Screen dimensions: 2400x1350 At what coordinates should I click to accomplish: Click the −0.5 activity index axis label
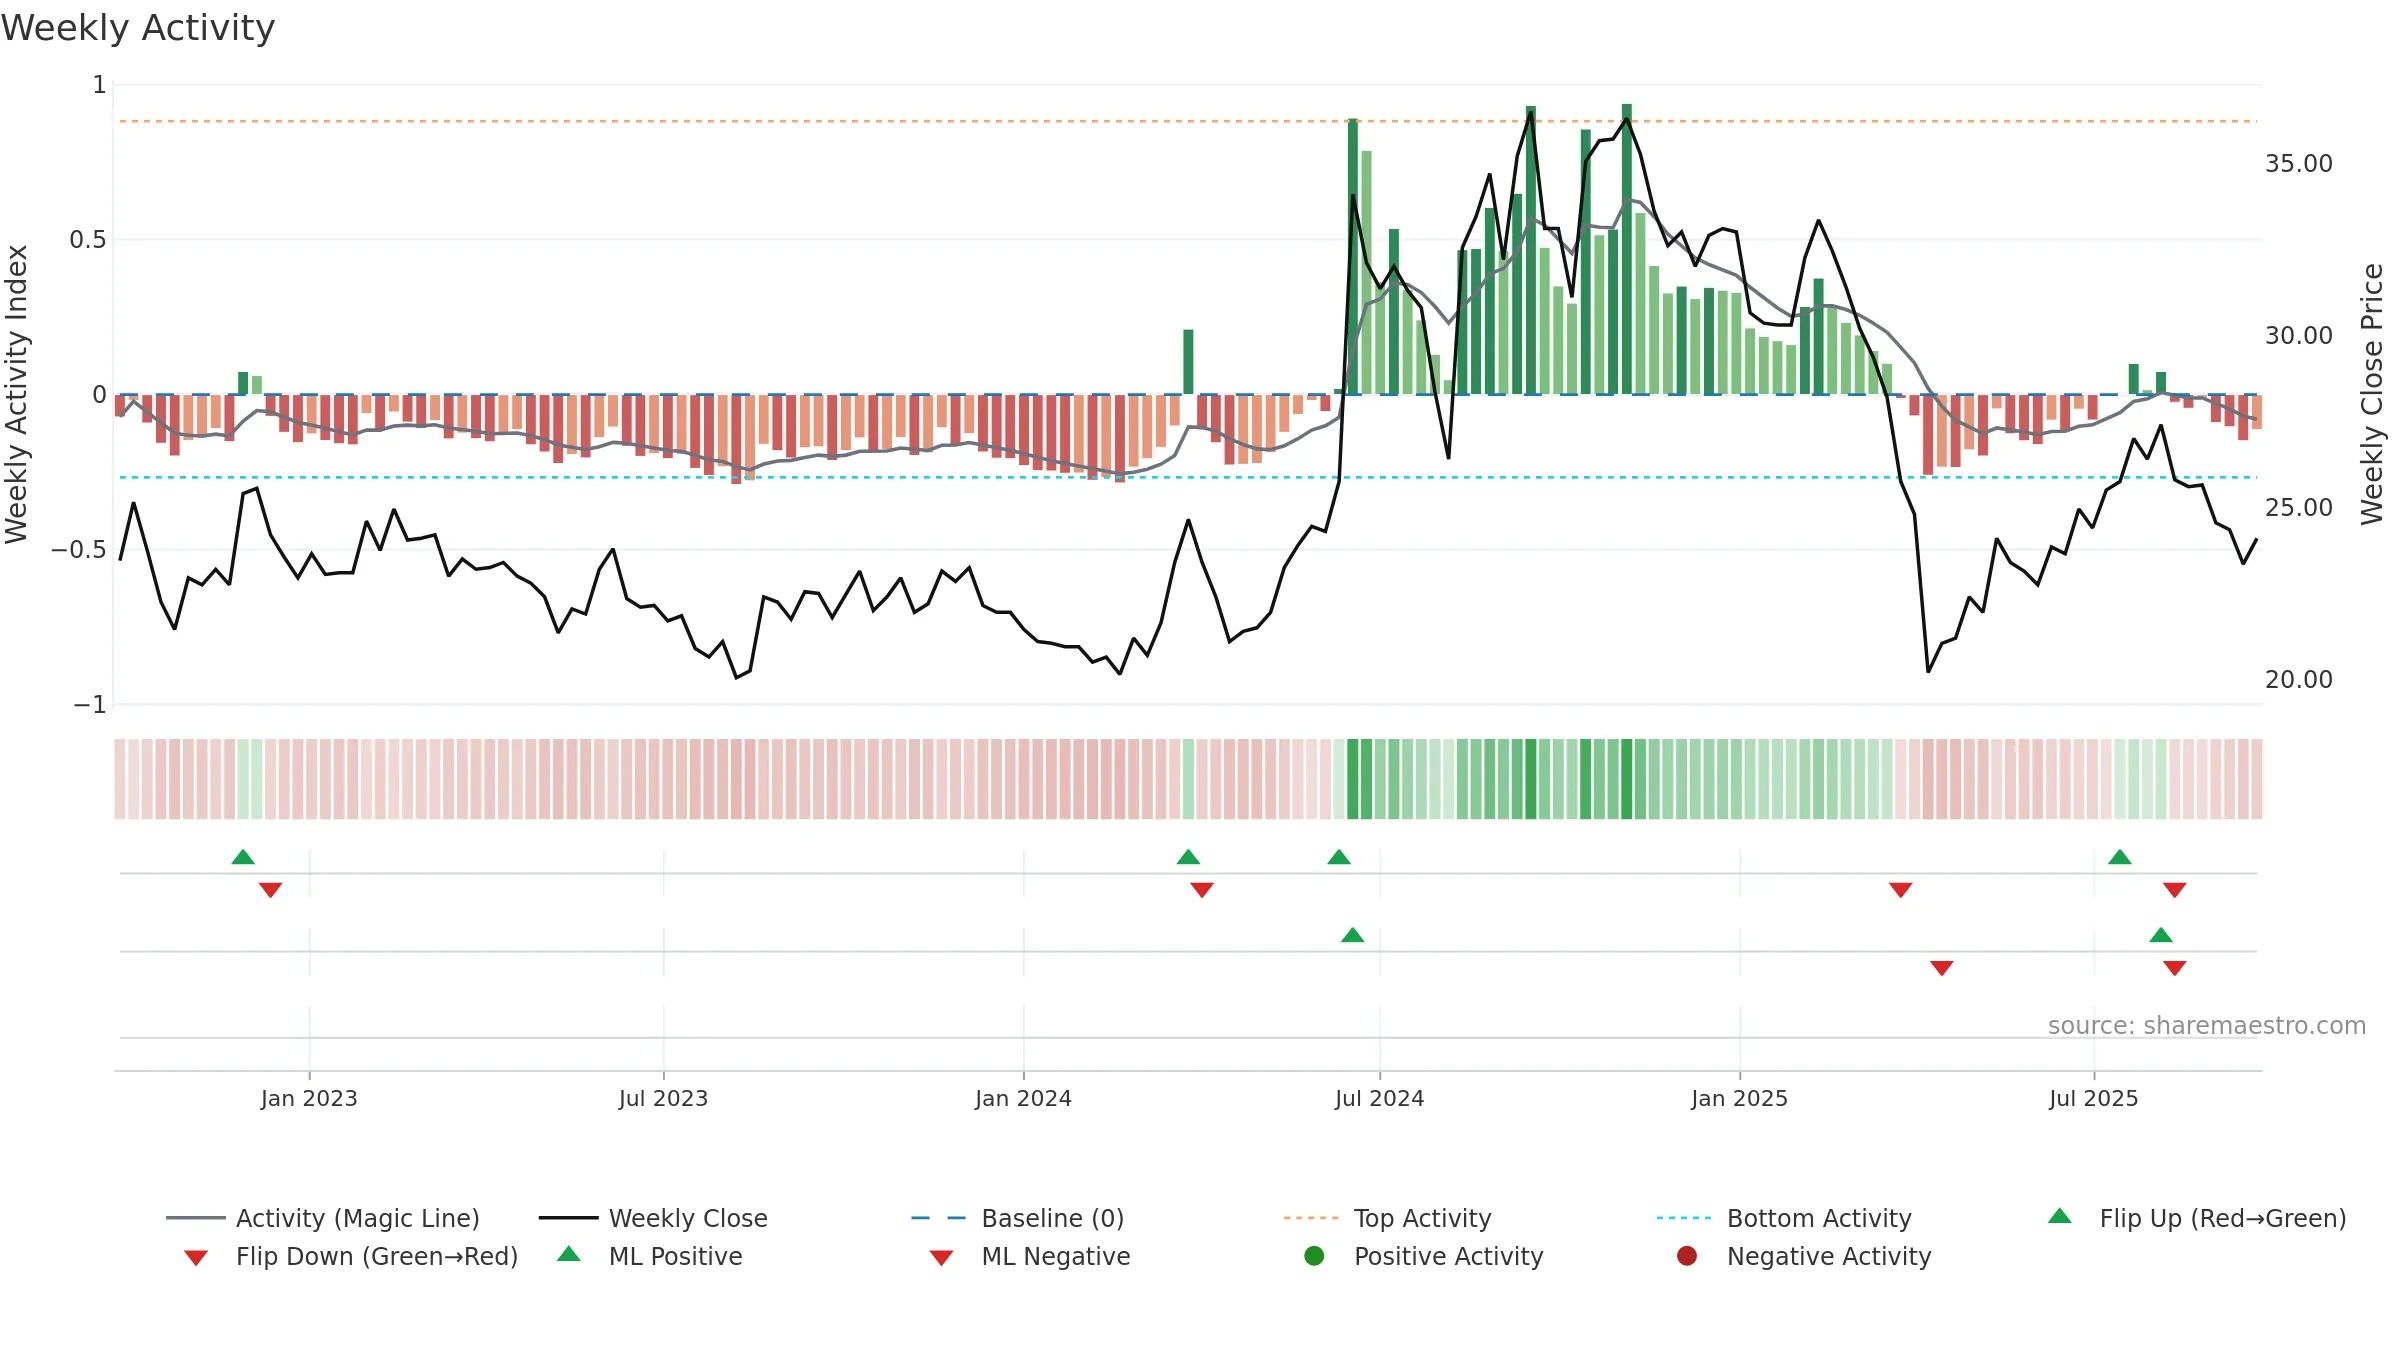pos(78,550)
